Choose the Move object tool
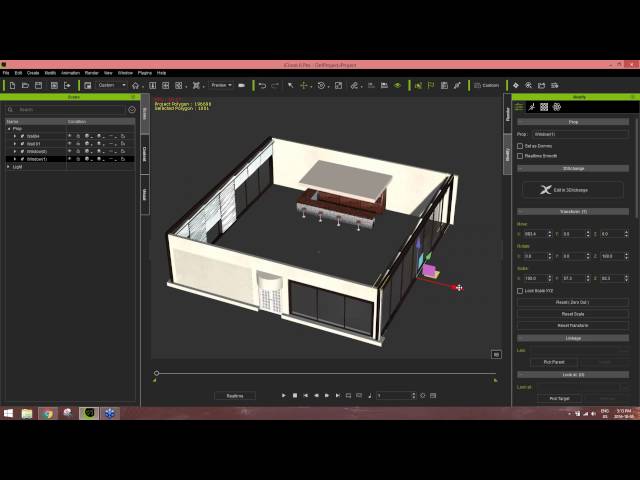This screenshot has height=480, width=640. [x=304, y=85]
